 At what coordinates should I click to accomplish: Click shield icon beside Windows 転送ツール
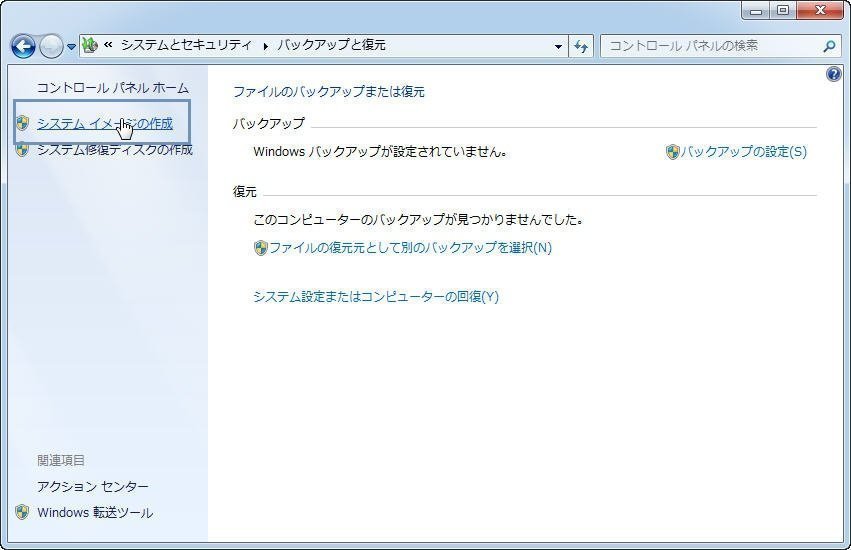tap(22, 512)
